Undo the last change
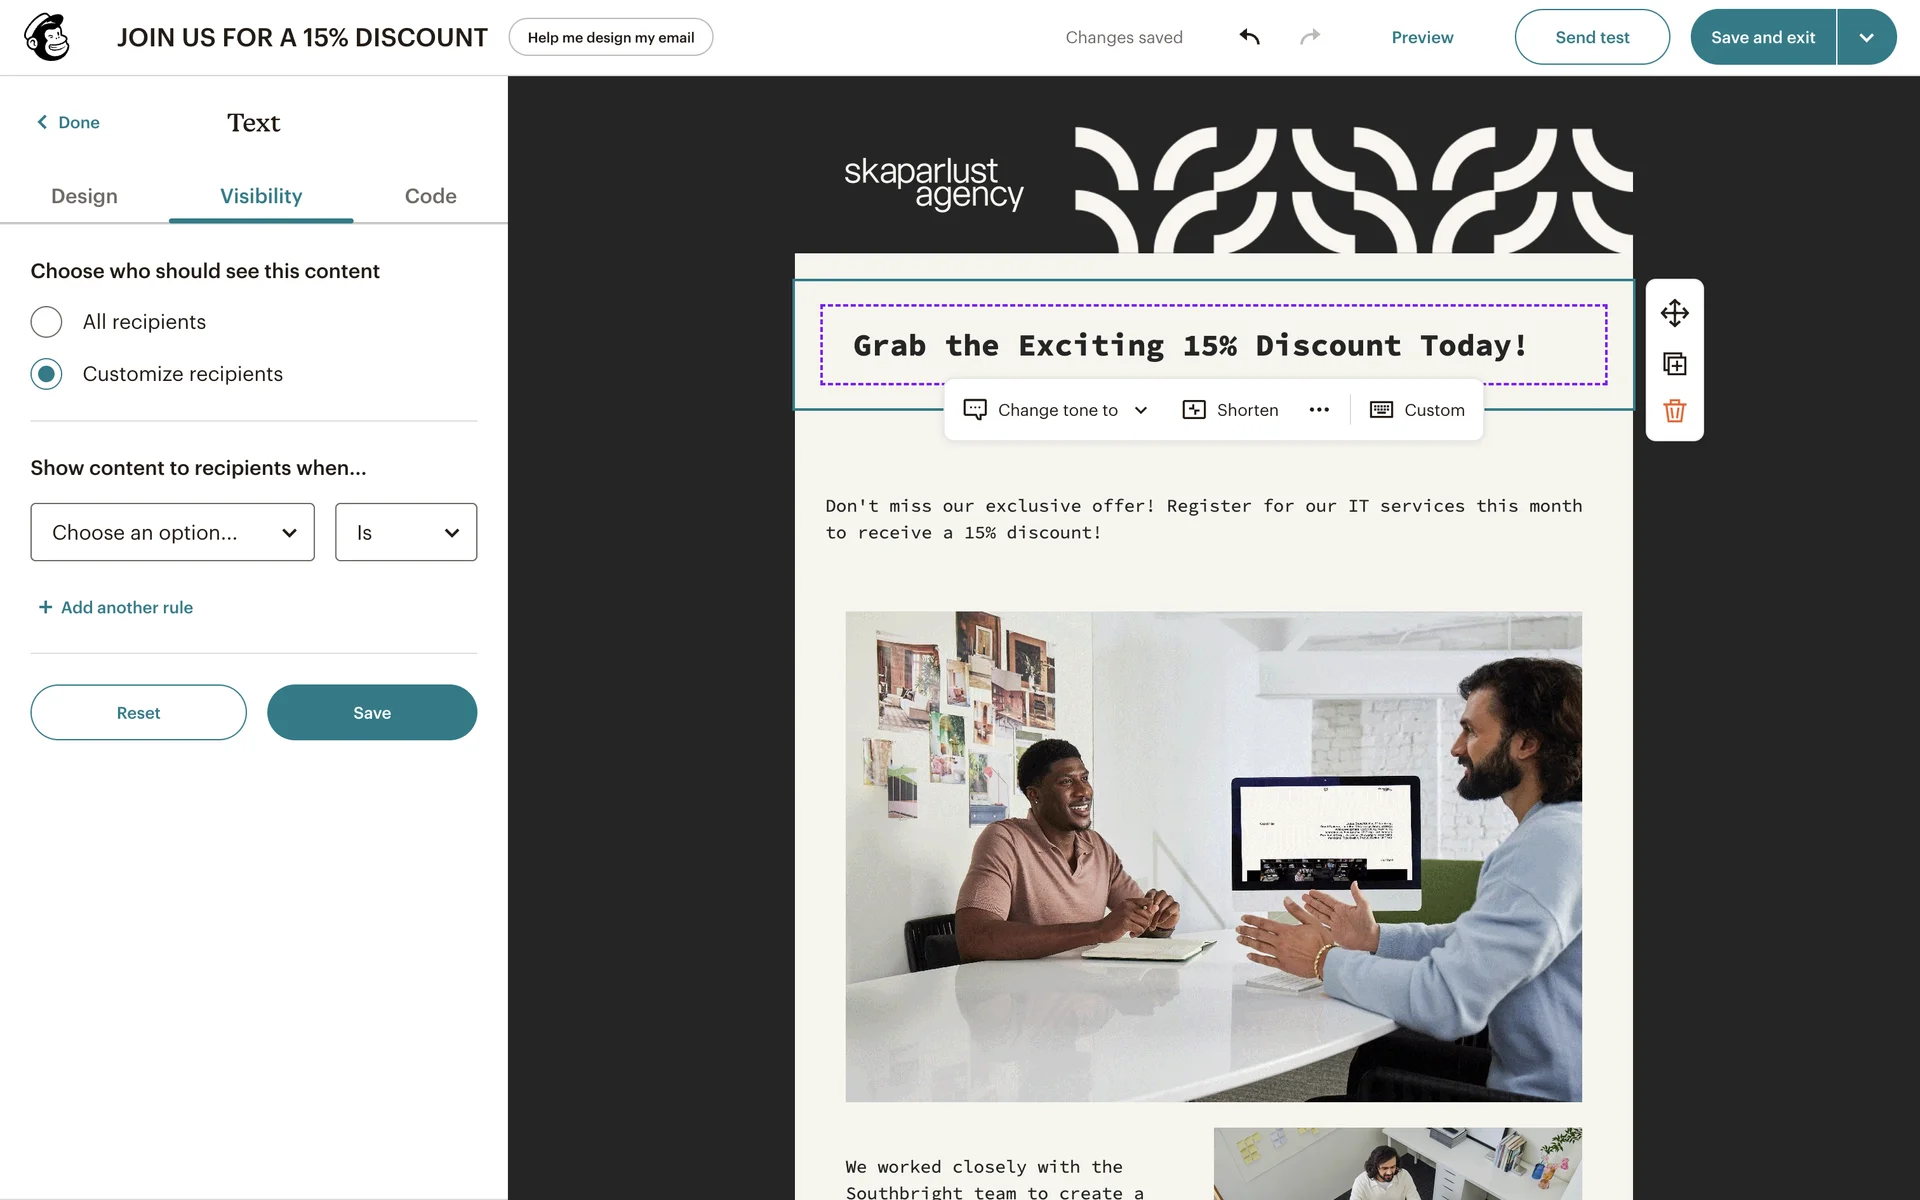 [x=1249, y=37]
